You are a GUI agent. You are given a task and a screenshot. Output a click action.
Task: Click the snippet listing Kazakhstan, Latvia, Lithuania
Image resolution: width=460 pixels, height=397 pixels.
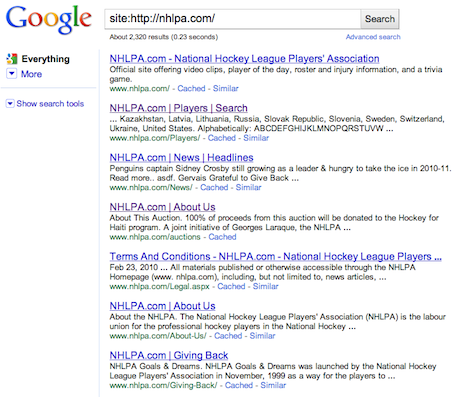[x=277, y=124]
